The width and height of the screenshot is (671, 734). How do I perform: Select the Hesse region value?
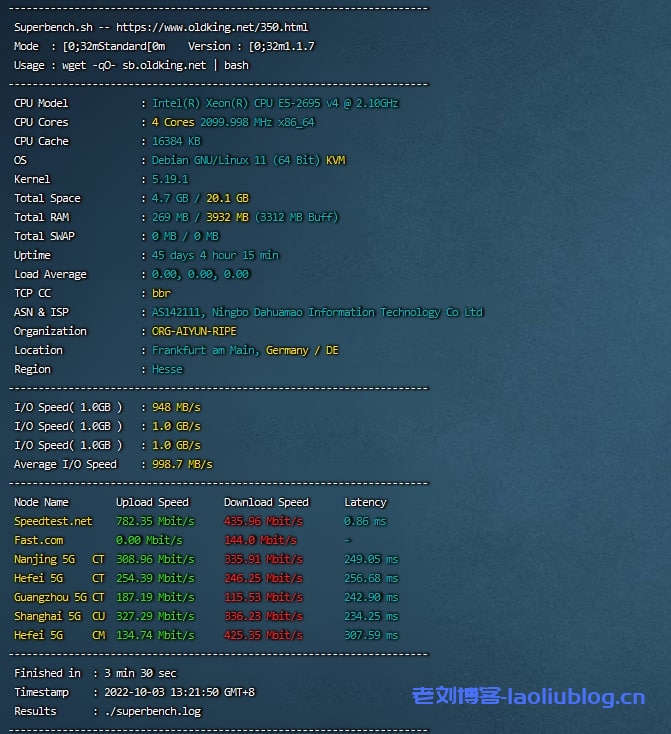pyautogui.click(x=167, y=369)
